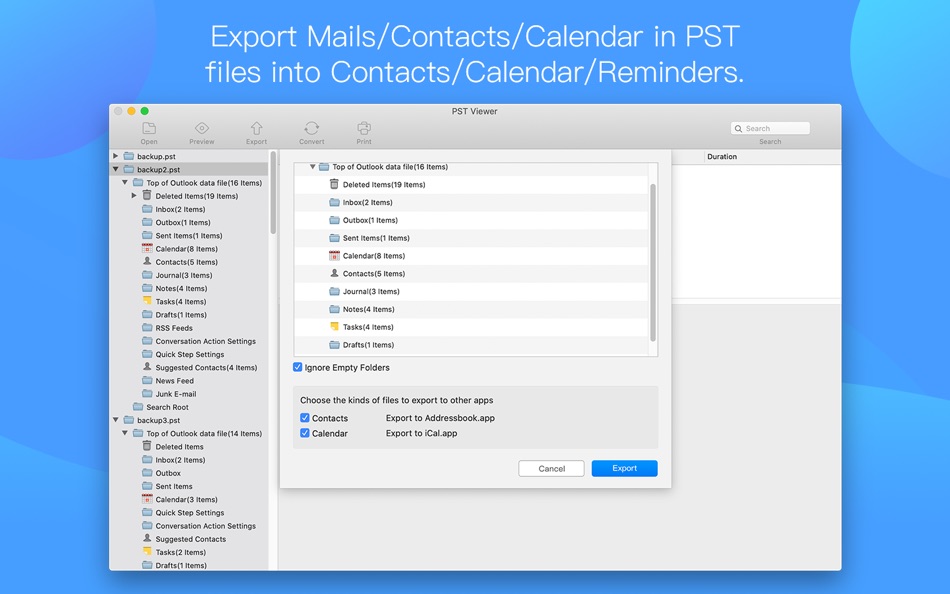The height and width of the screenshot is (594, 950).
Task: Click the Duration column header
Action: tap(722, 156)
